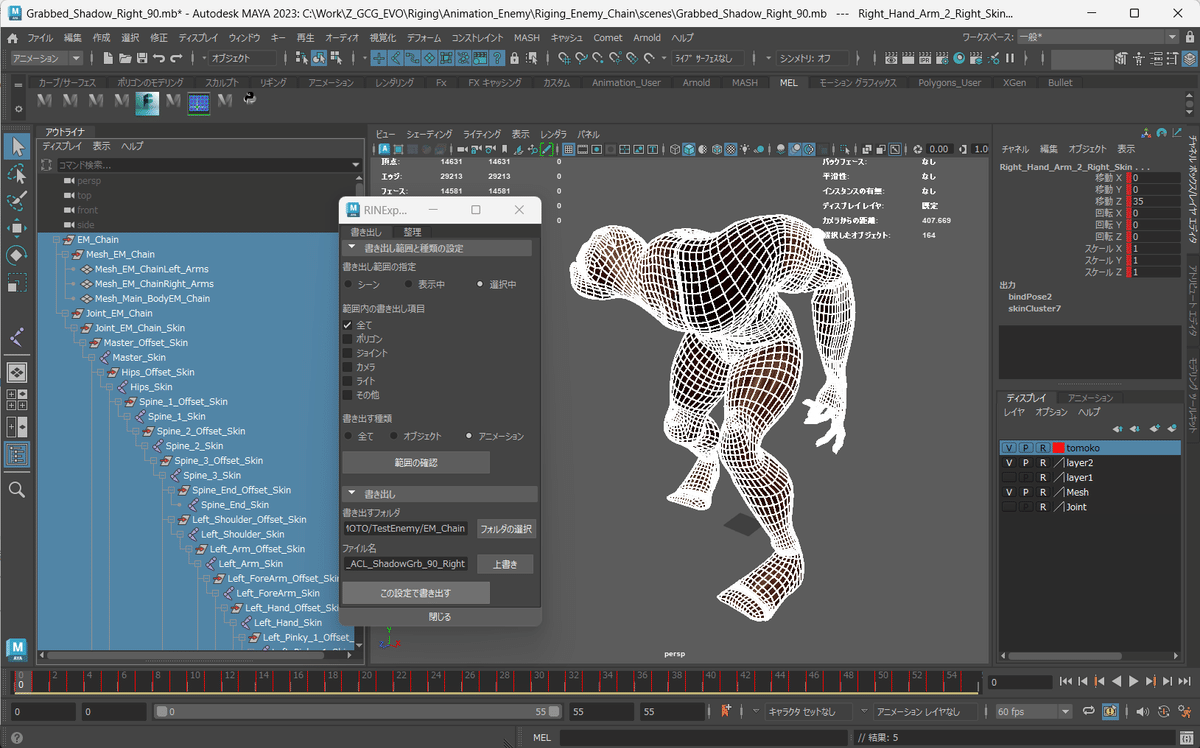1200x748 pixels.
Task: Open the アニメーション mode dropdown
Action: point(45,58)
